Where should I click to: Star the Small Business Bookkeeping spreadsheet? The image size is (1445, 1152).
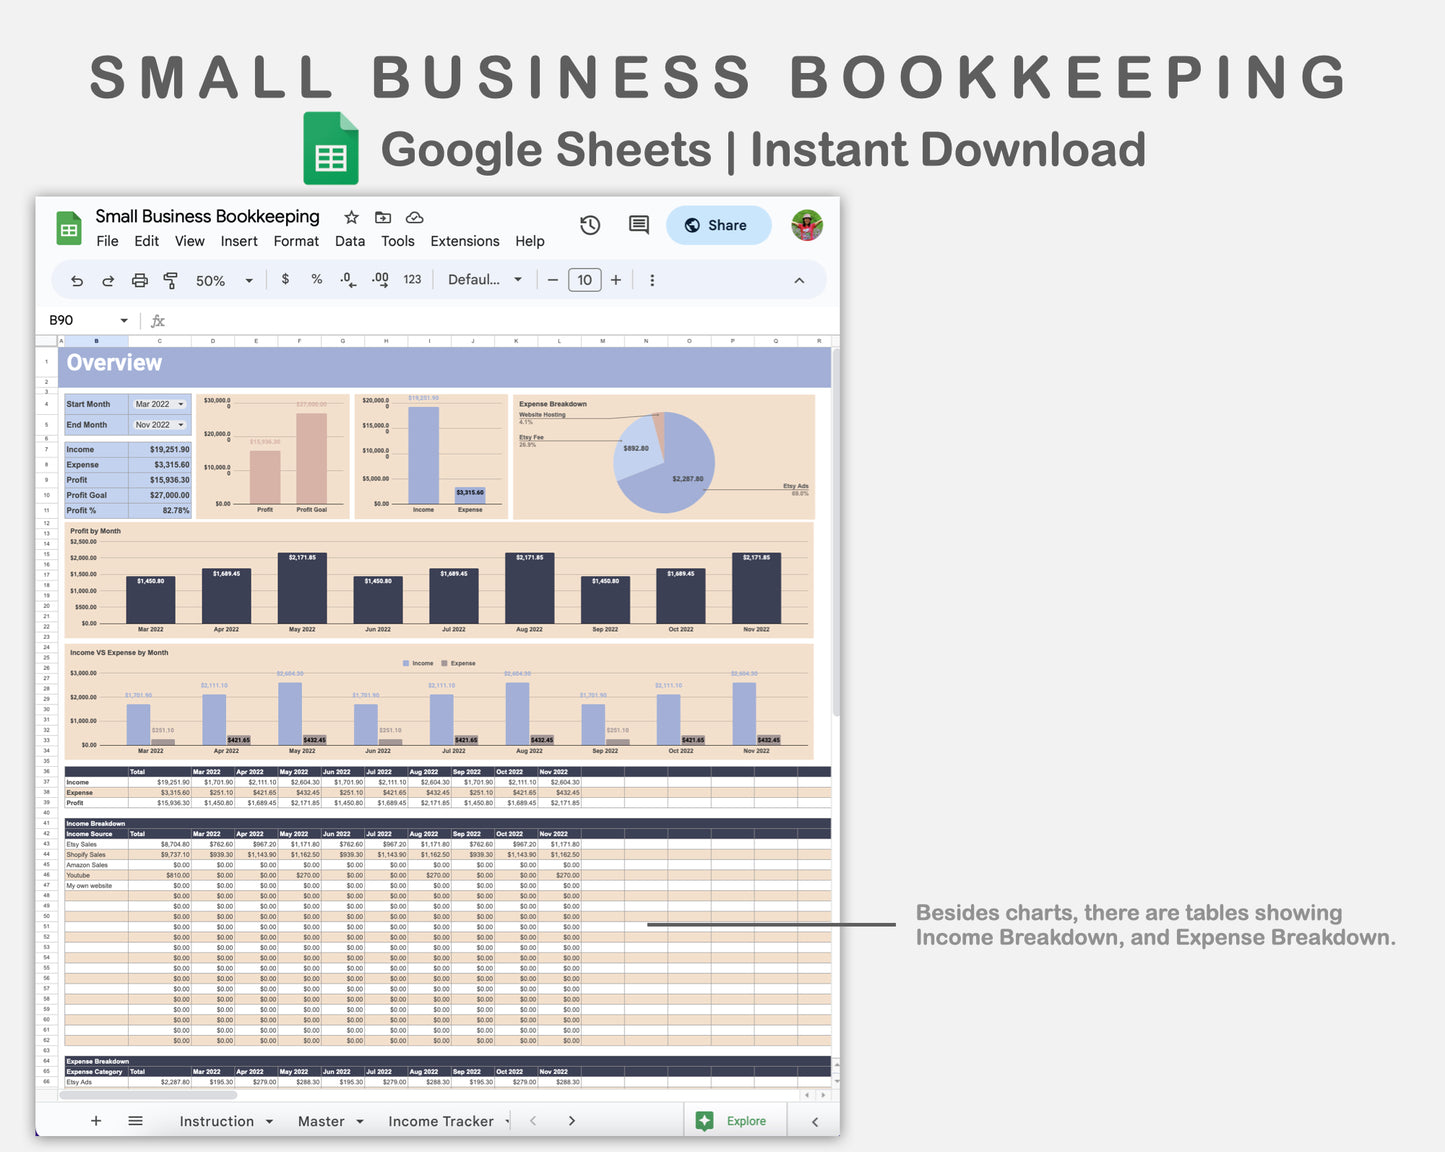coord(350,217)
